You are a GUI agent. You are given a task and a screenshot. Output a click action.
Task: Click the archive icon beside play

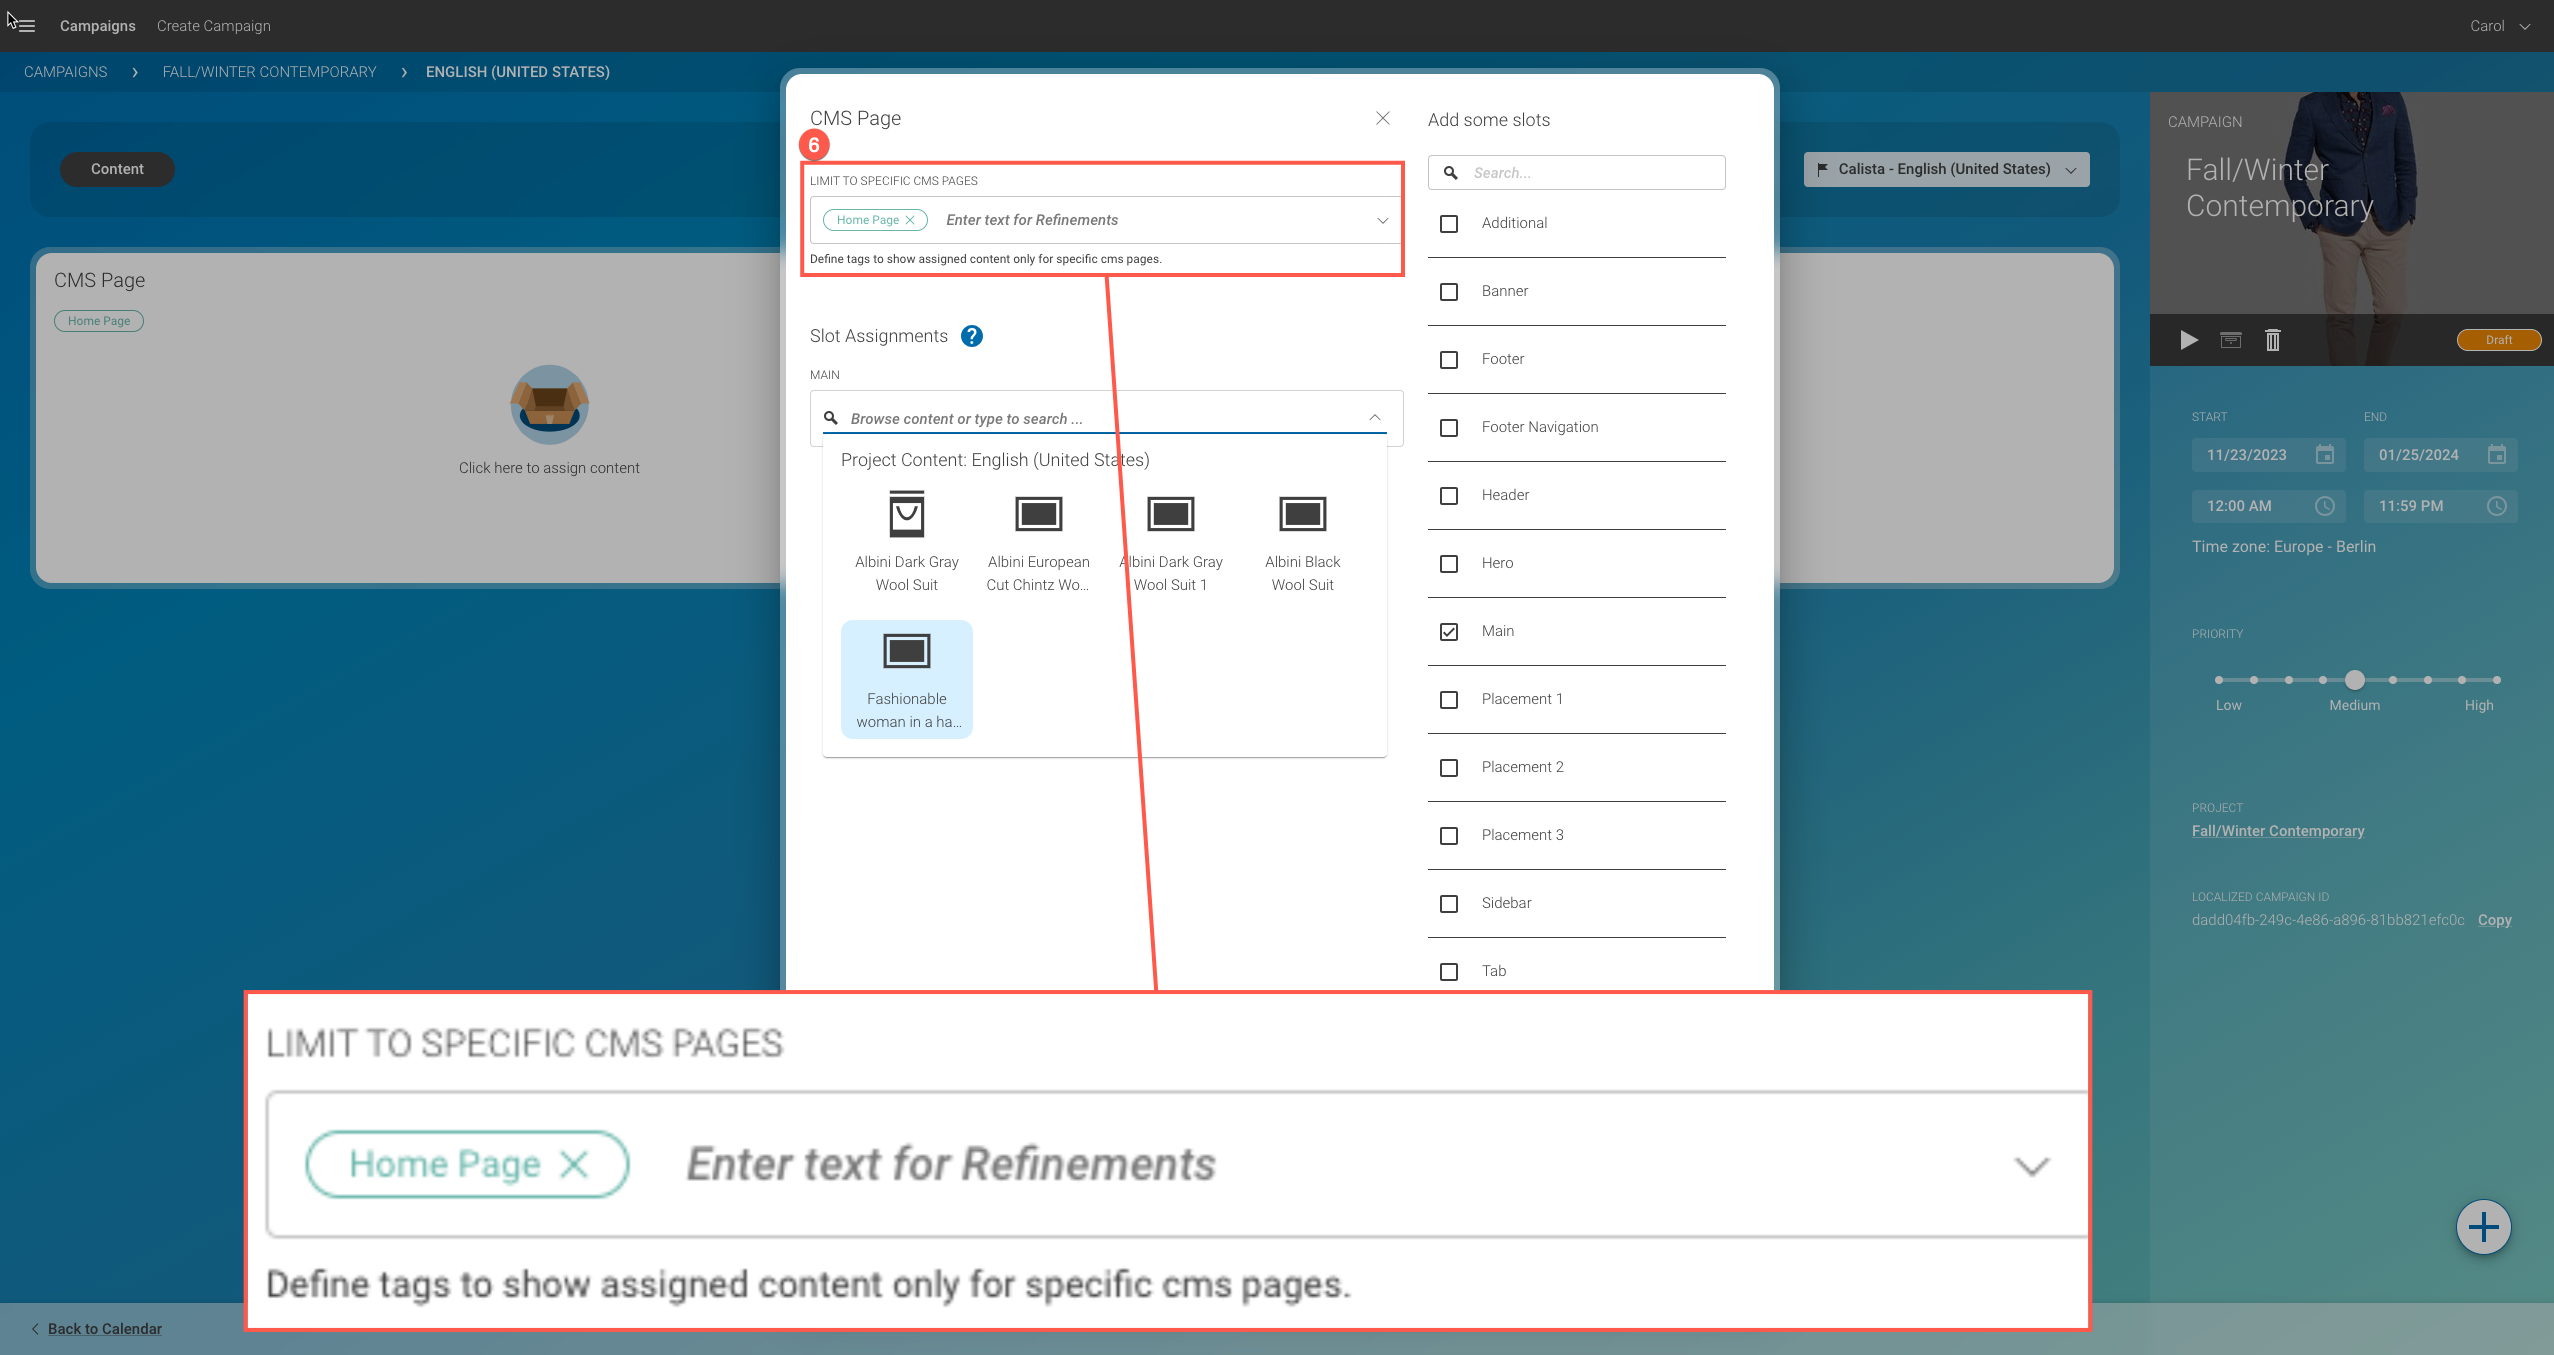click(2230, 340)
